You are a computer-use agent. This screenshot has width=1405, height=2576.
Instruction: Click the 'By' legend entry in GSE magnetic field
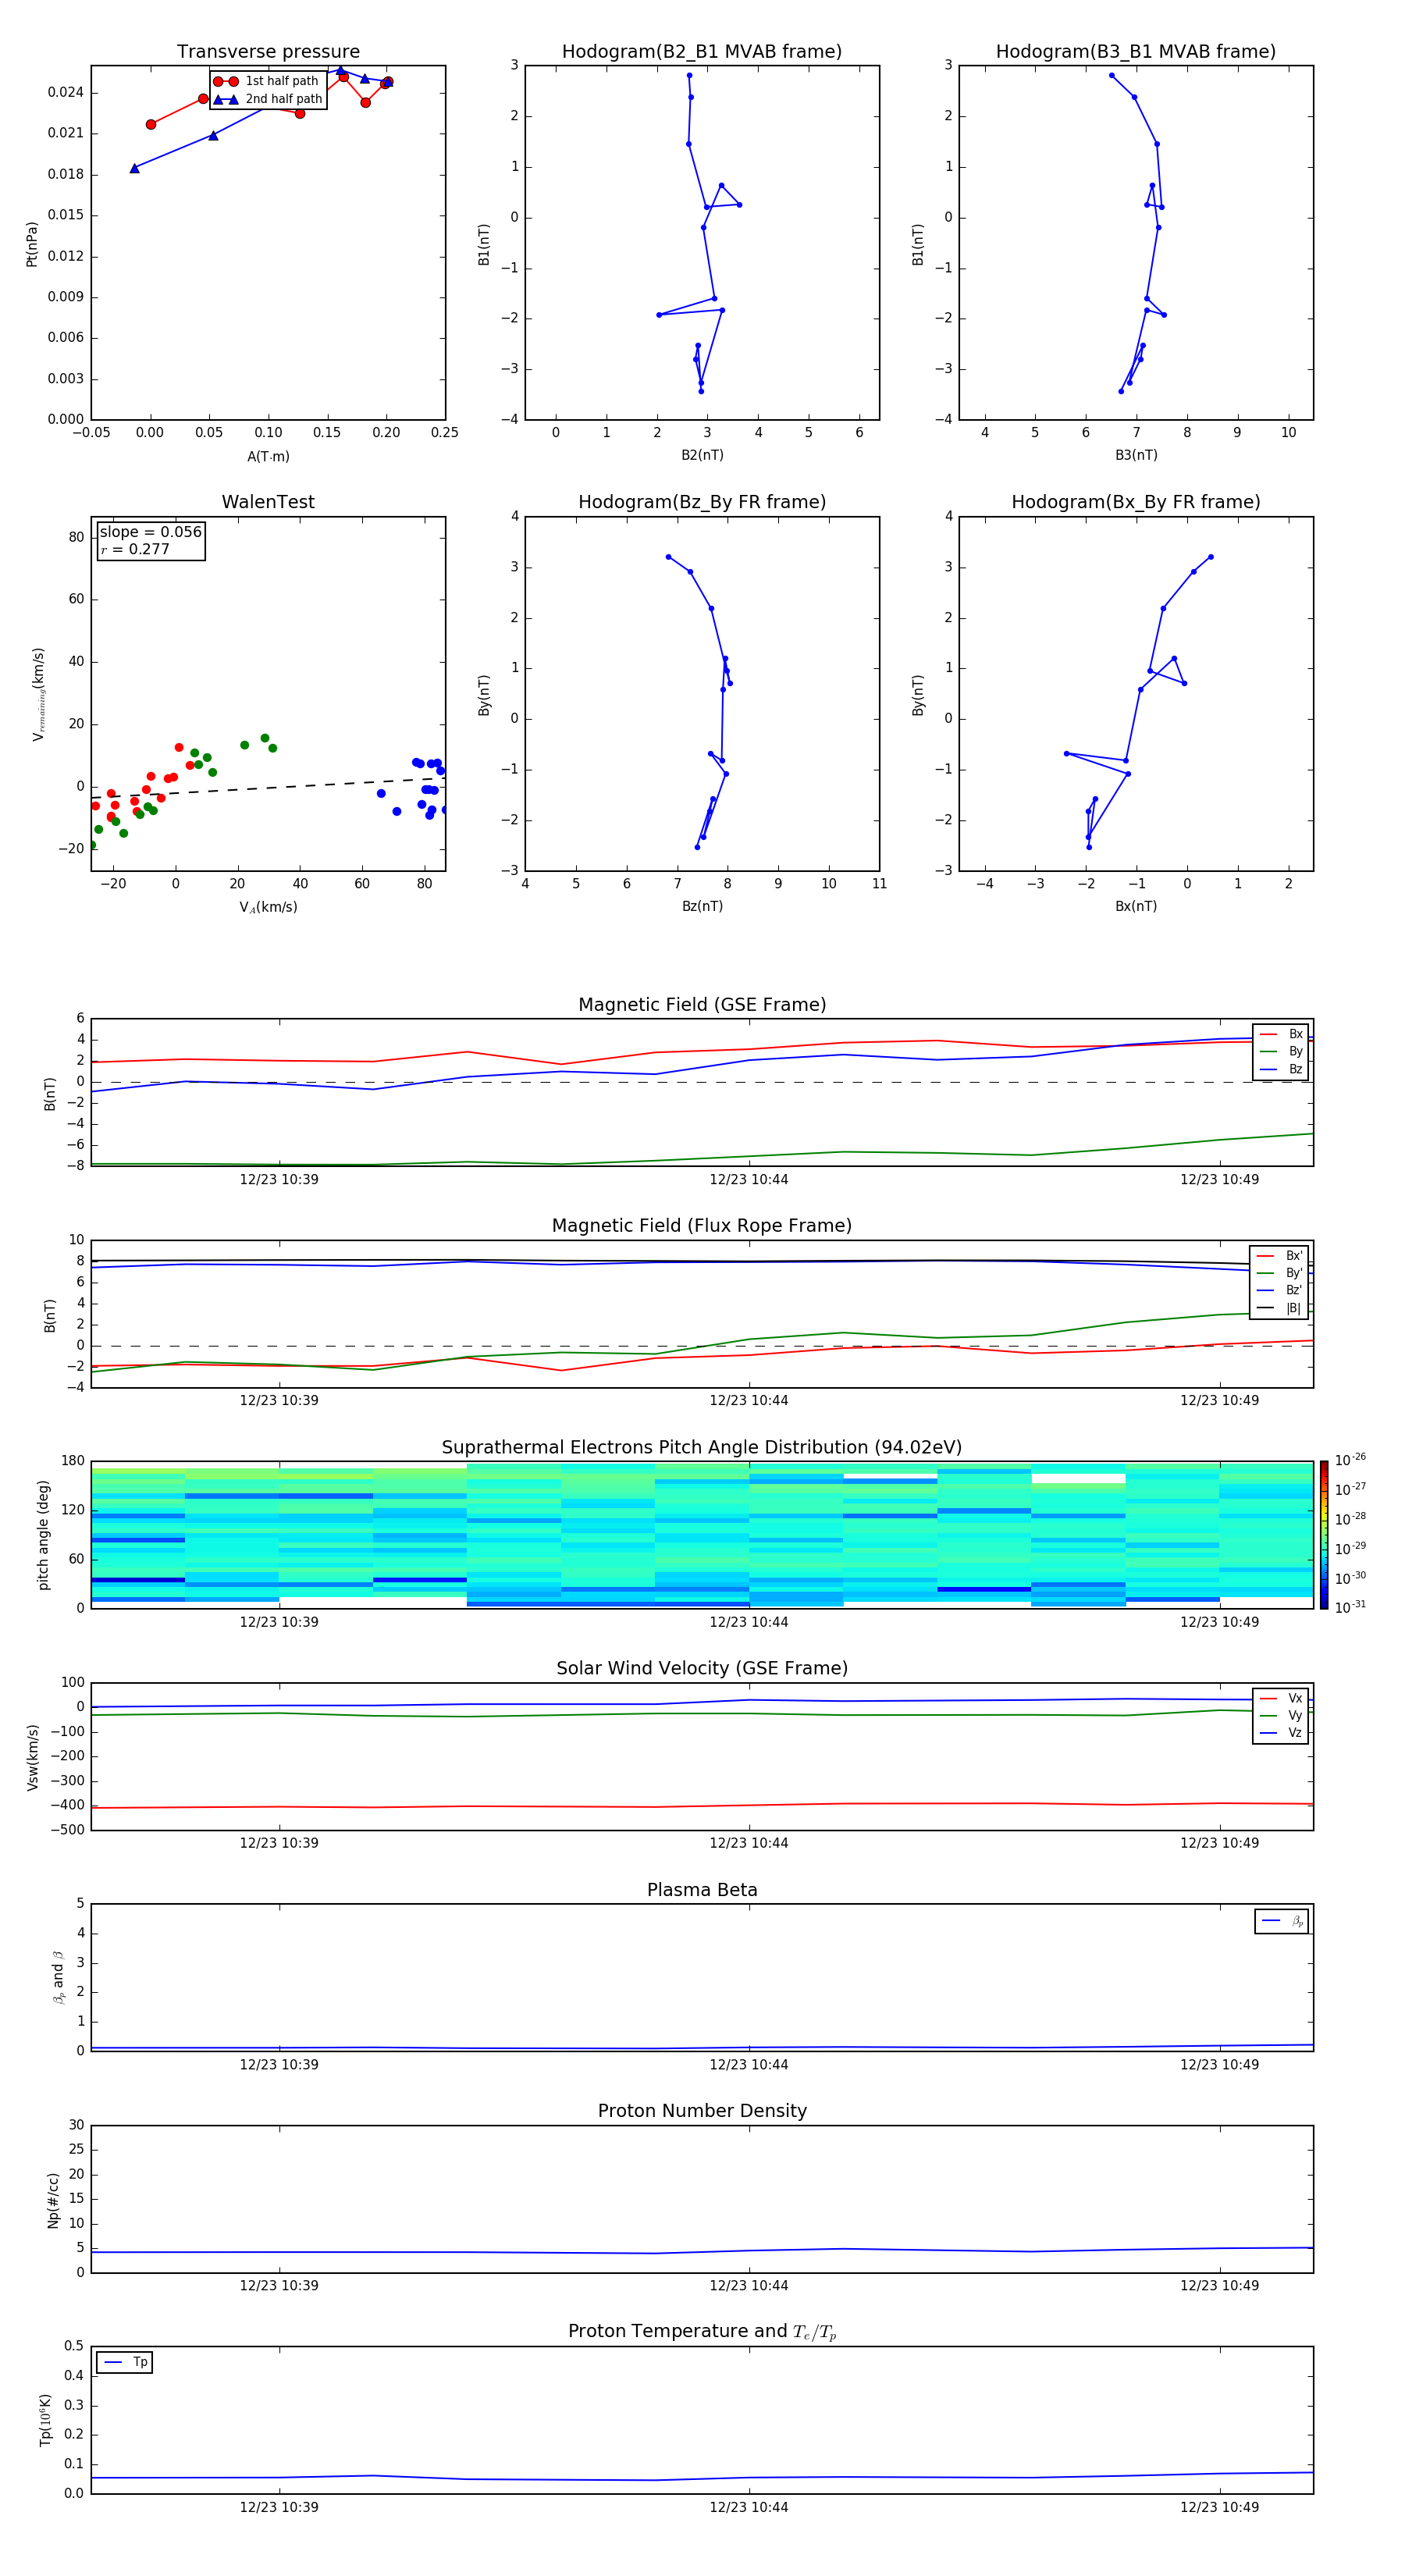tap(1281, 1052)
